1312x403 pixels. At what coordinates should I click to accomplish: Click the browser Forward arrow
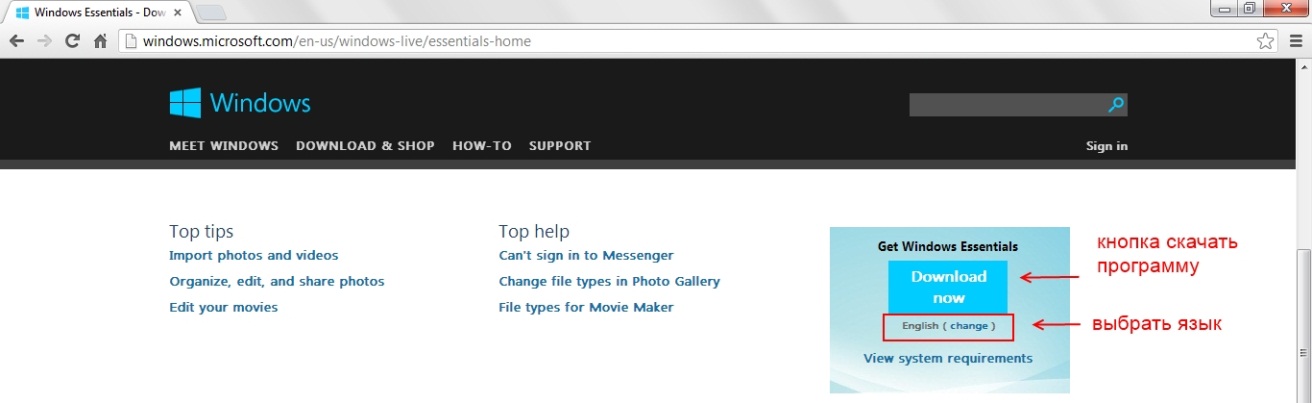44,41
